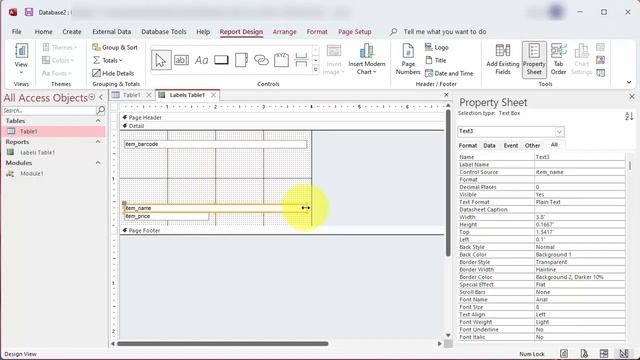Toggle the Property Sheet button
The width and height of the screenshot is (640, 360).
(534, 59)
